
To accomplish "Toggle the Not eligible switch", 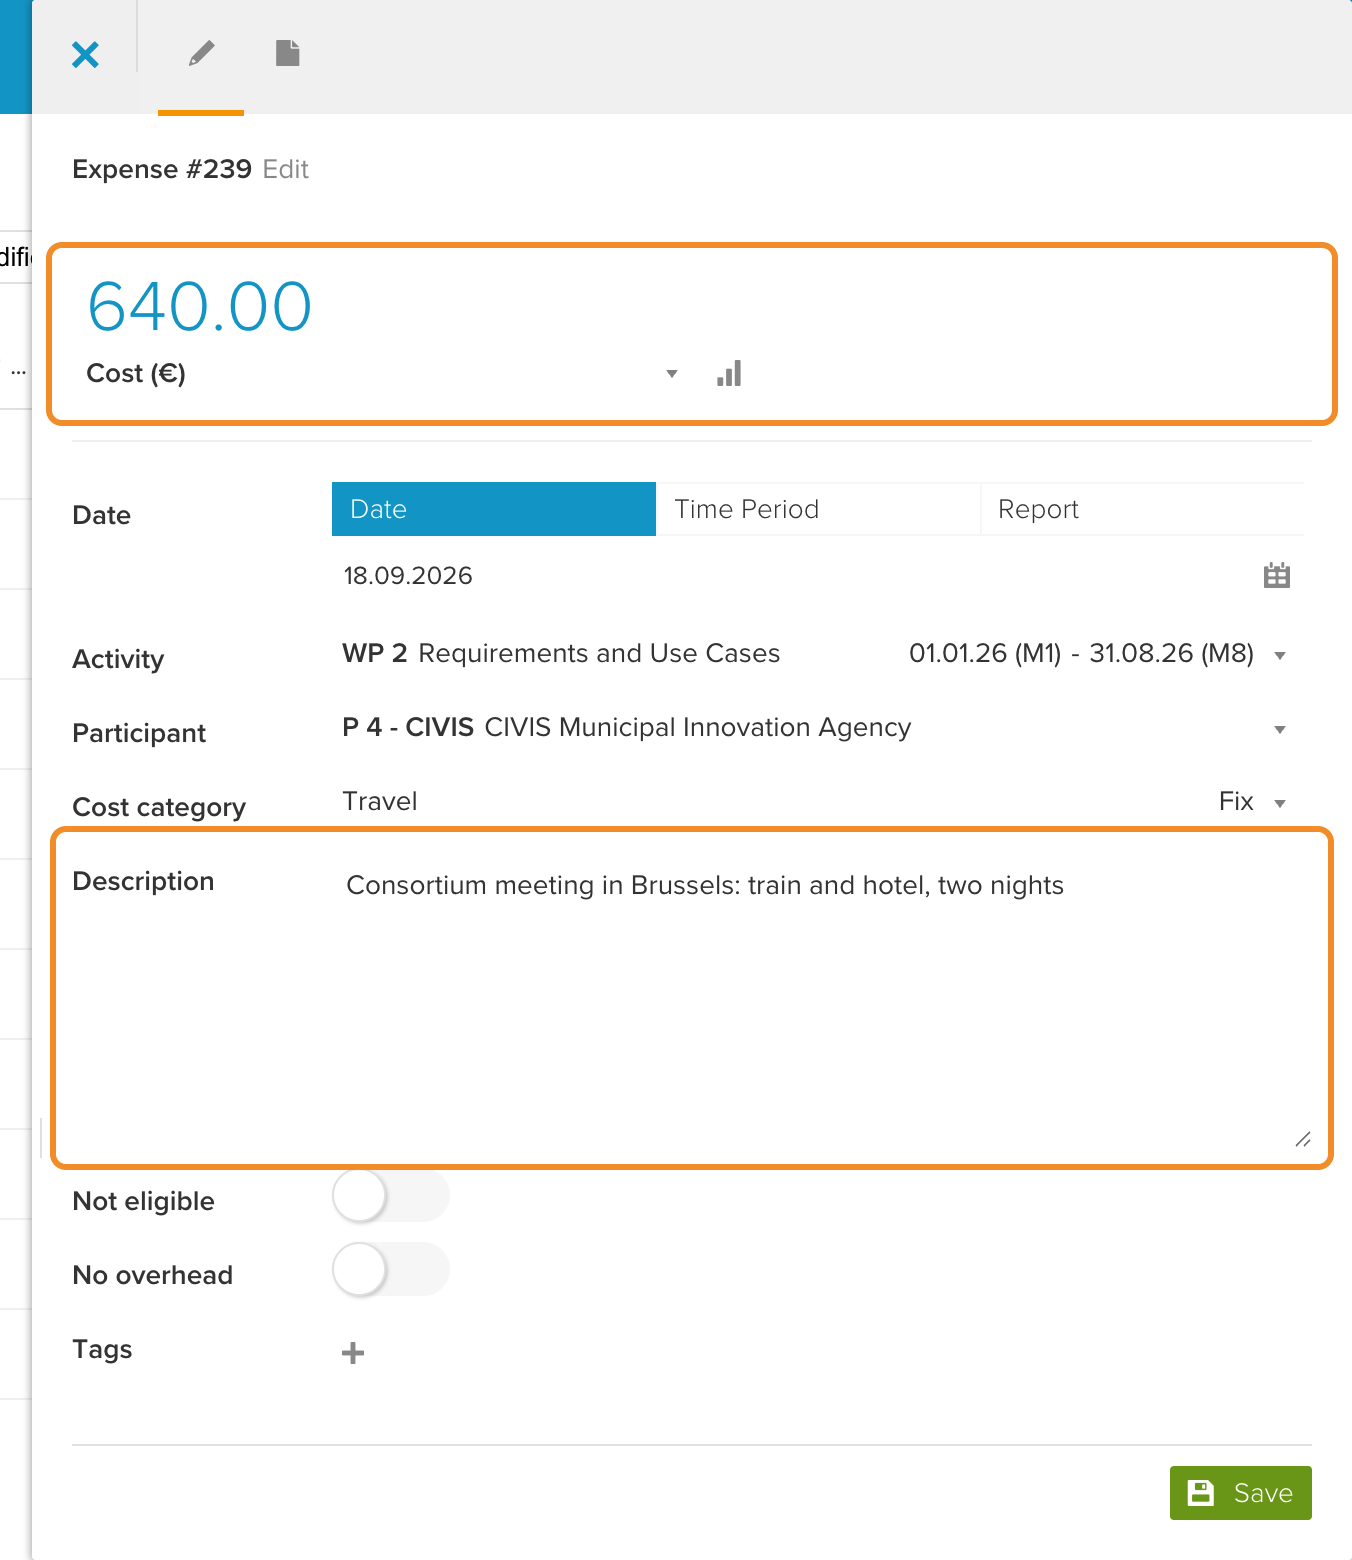I will coord(391,1196).
